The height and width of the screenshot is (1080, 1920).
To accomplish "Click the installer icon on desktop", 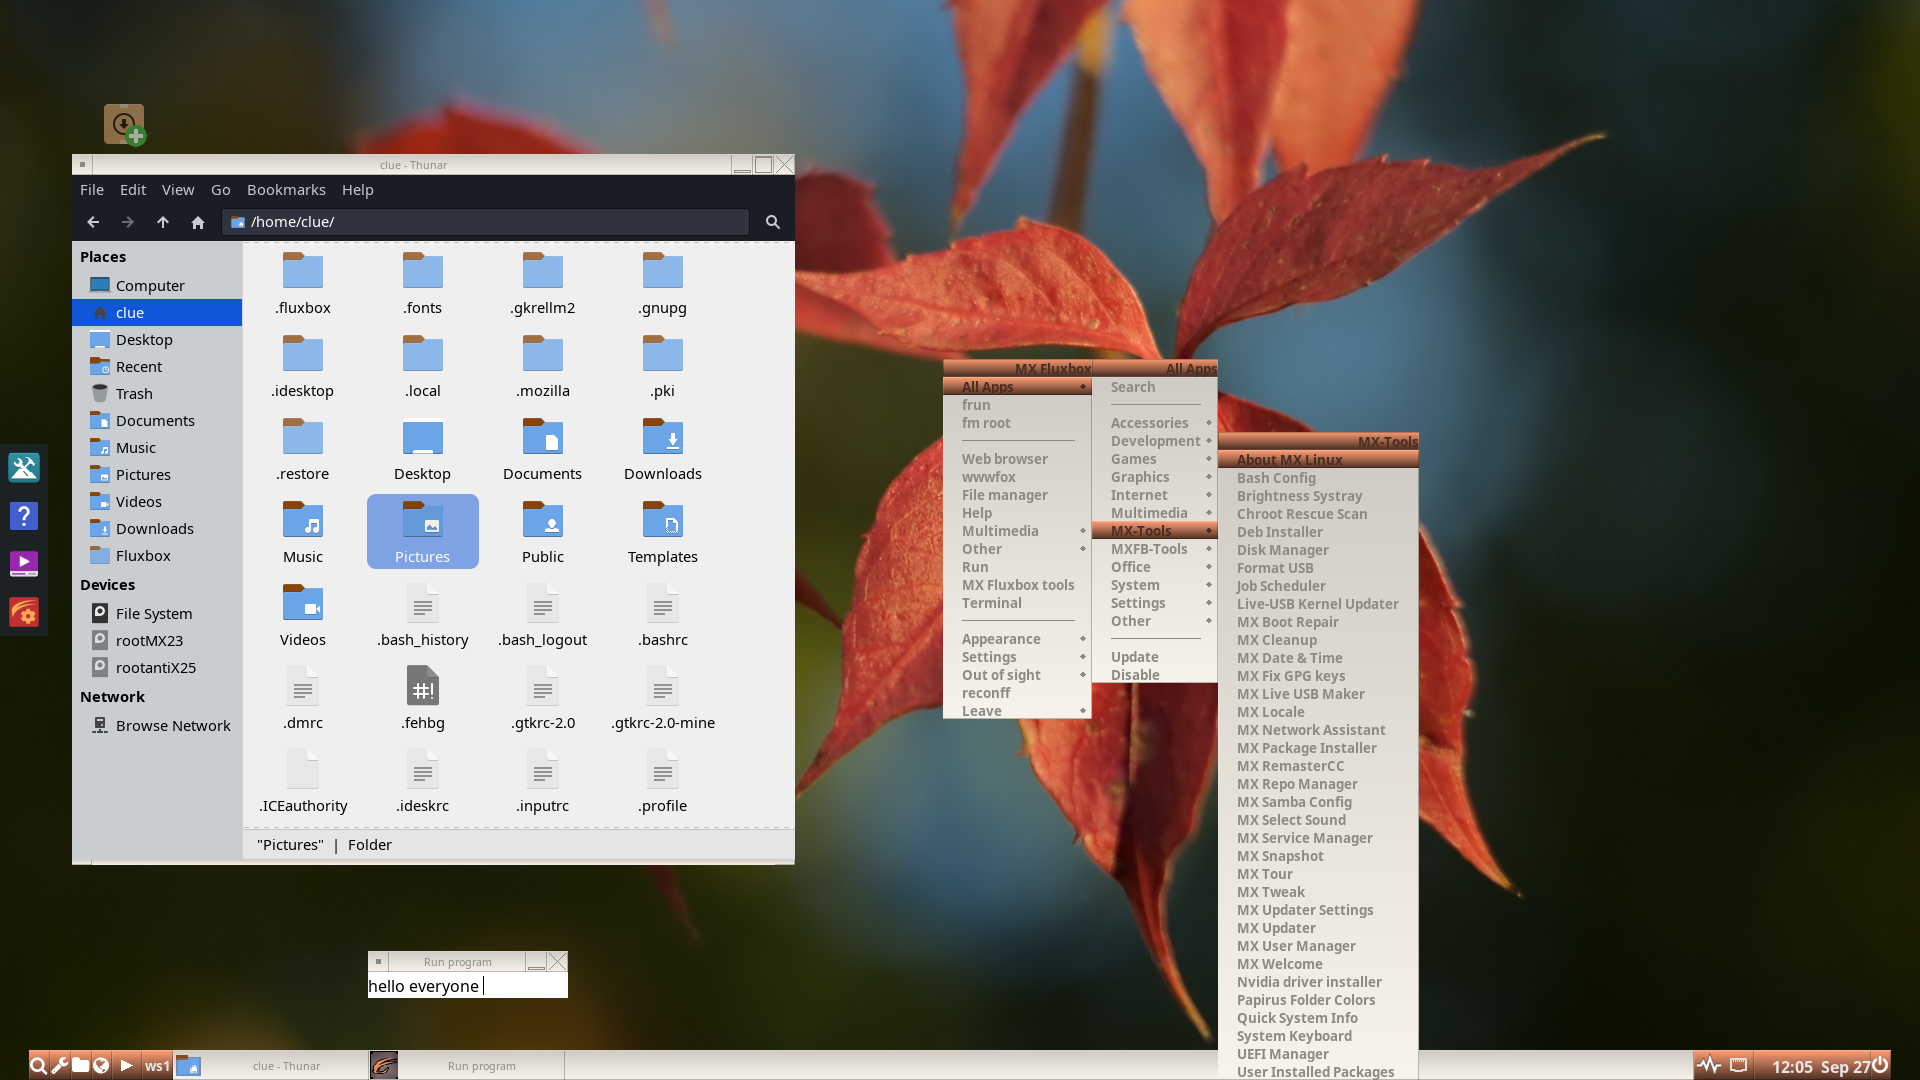I will click(x=124, y=125).
